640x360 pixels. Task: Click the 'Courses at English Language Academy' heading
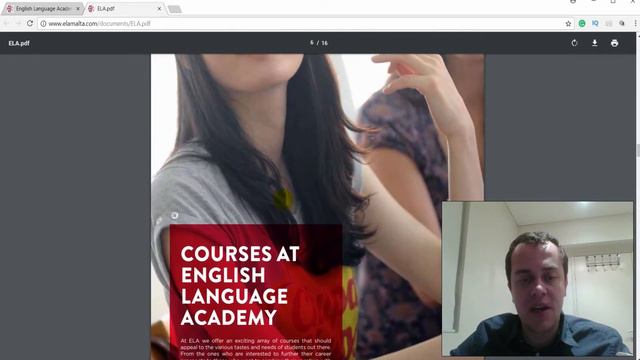pos(240,285)
